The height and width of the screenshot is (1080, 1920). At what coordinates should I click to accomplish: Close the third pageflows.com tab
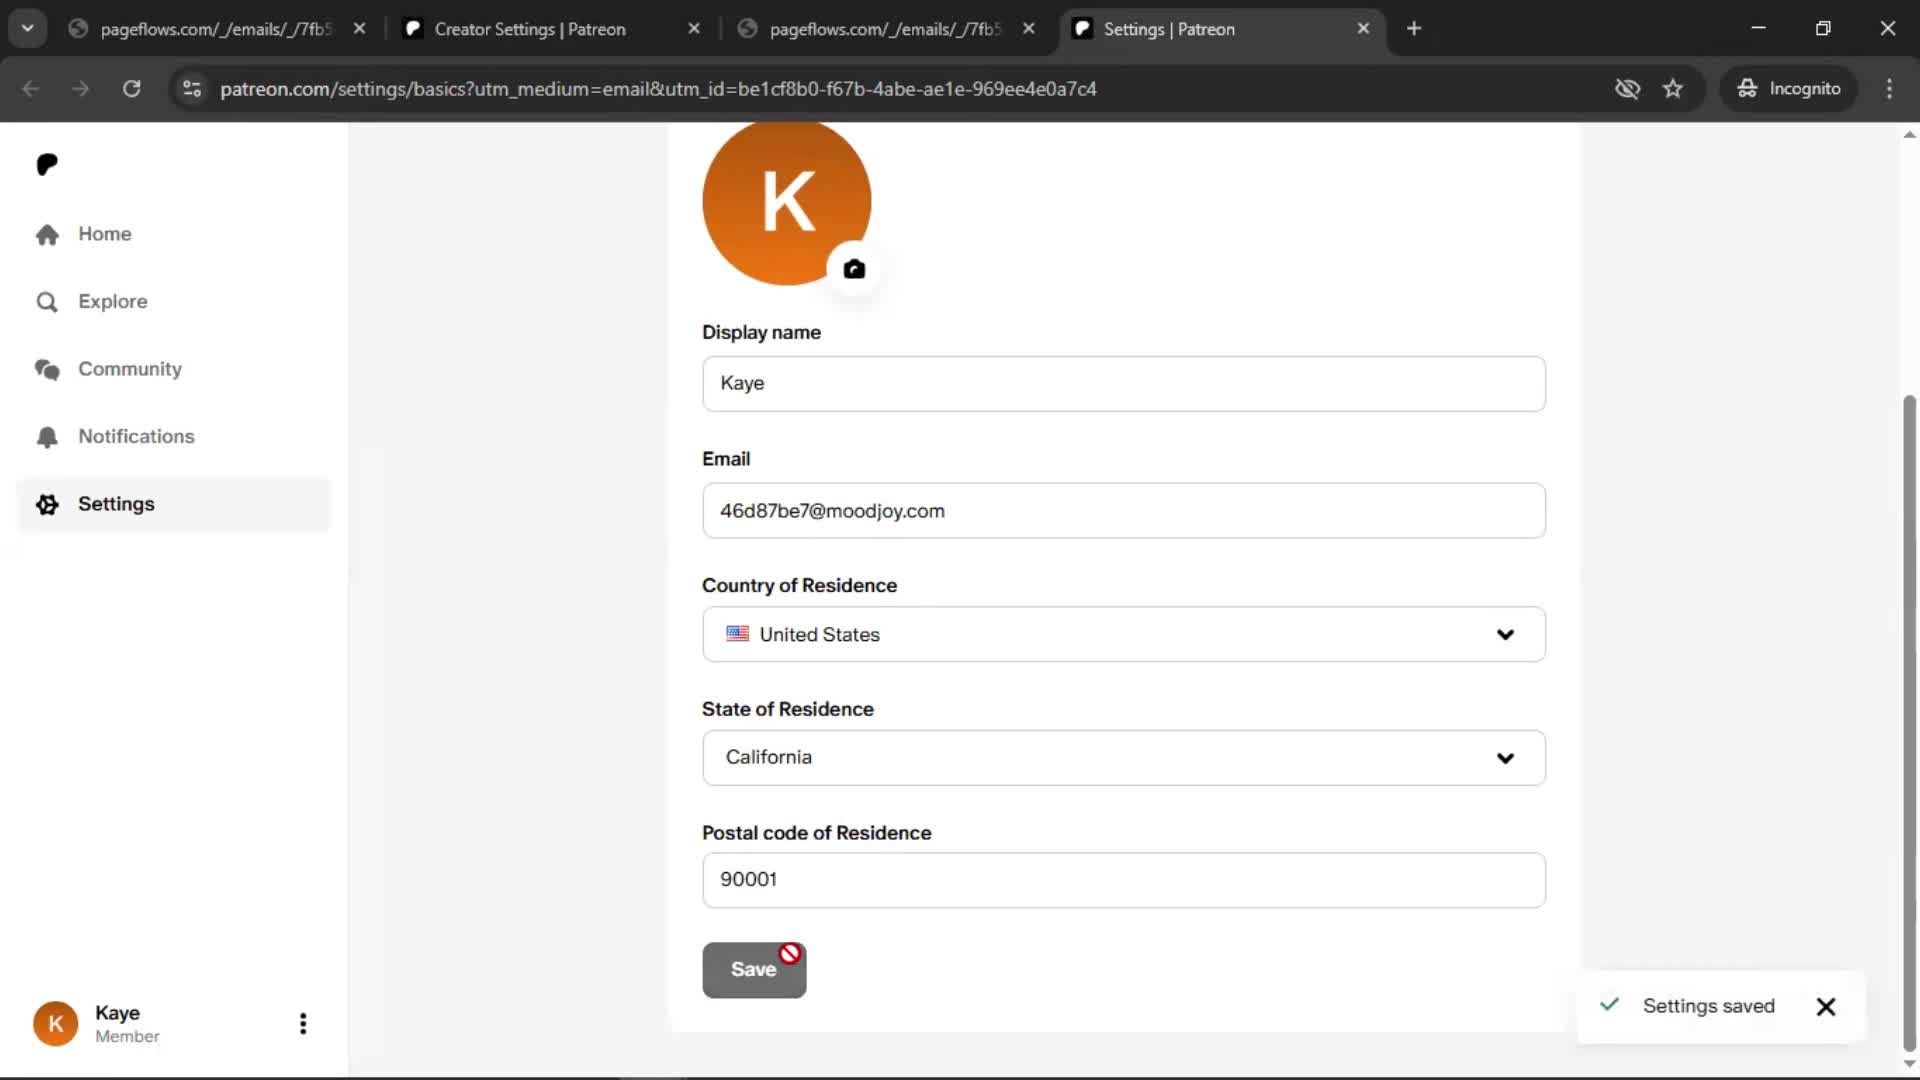(x=1029, y=29)
